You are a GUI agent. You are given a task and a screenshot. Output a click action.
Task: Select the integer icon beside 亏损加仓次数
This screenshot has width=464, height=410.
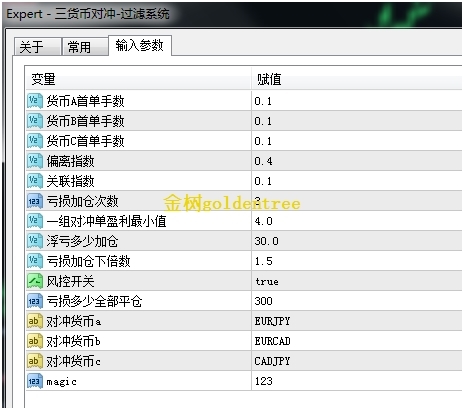pos(35,201)
